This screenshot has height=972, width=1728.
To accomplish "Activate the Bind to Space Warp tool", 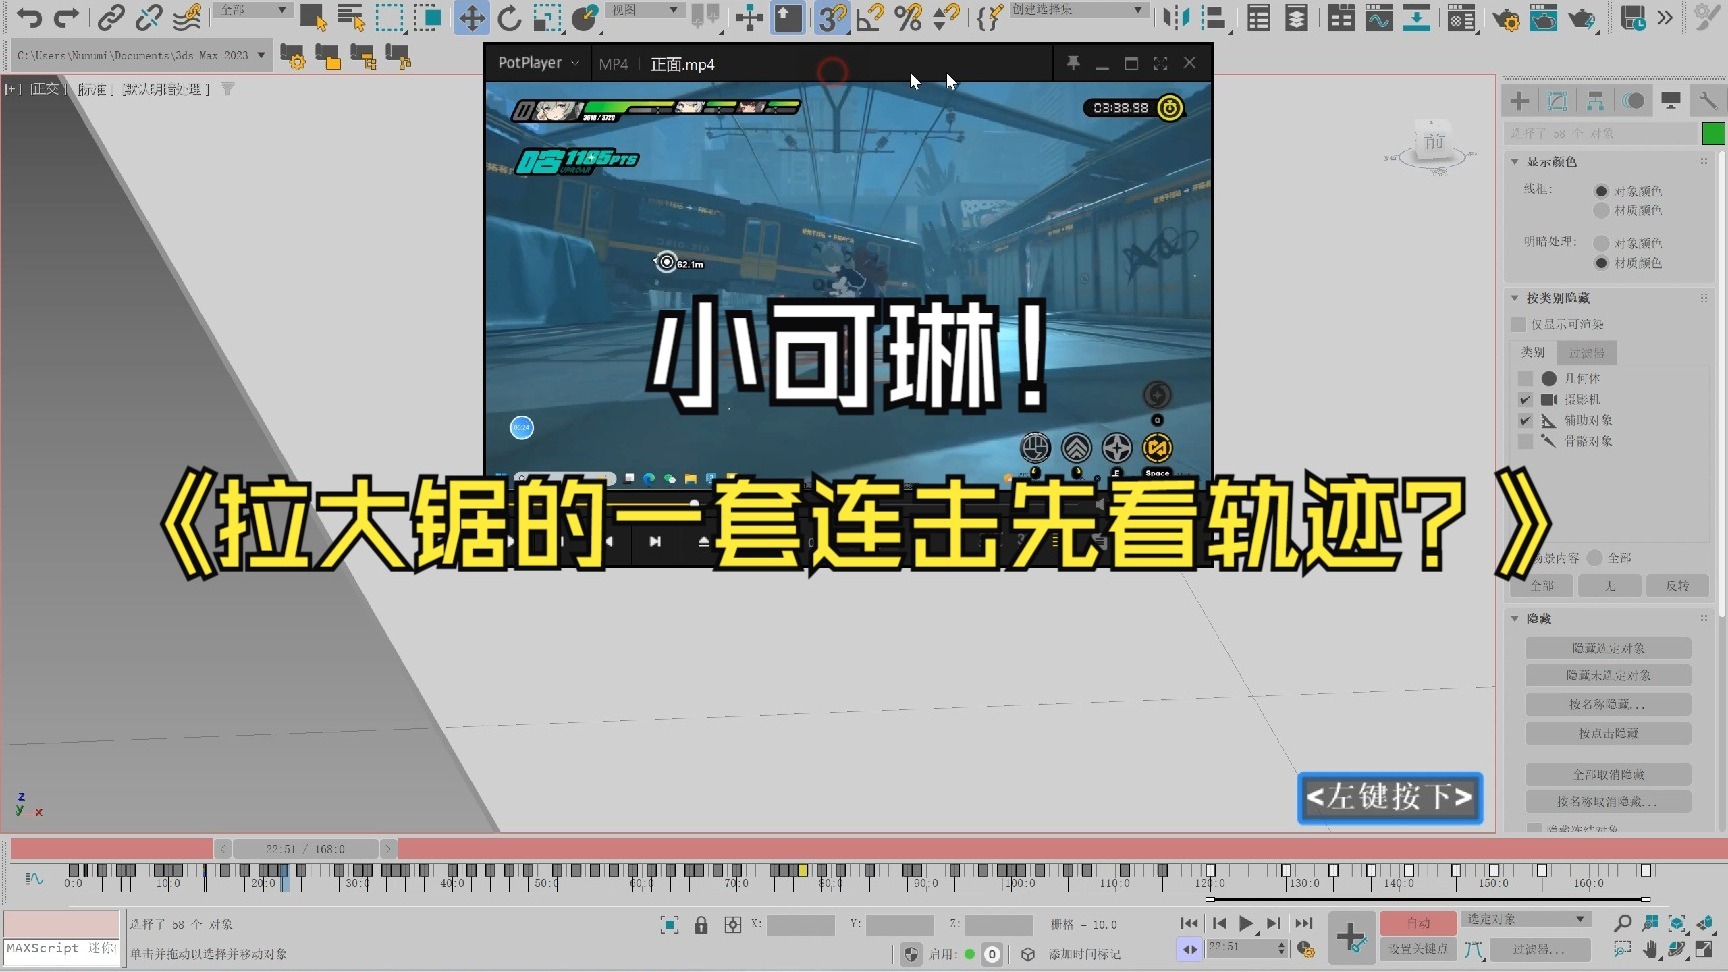I will (x=187, y=17).
